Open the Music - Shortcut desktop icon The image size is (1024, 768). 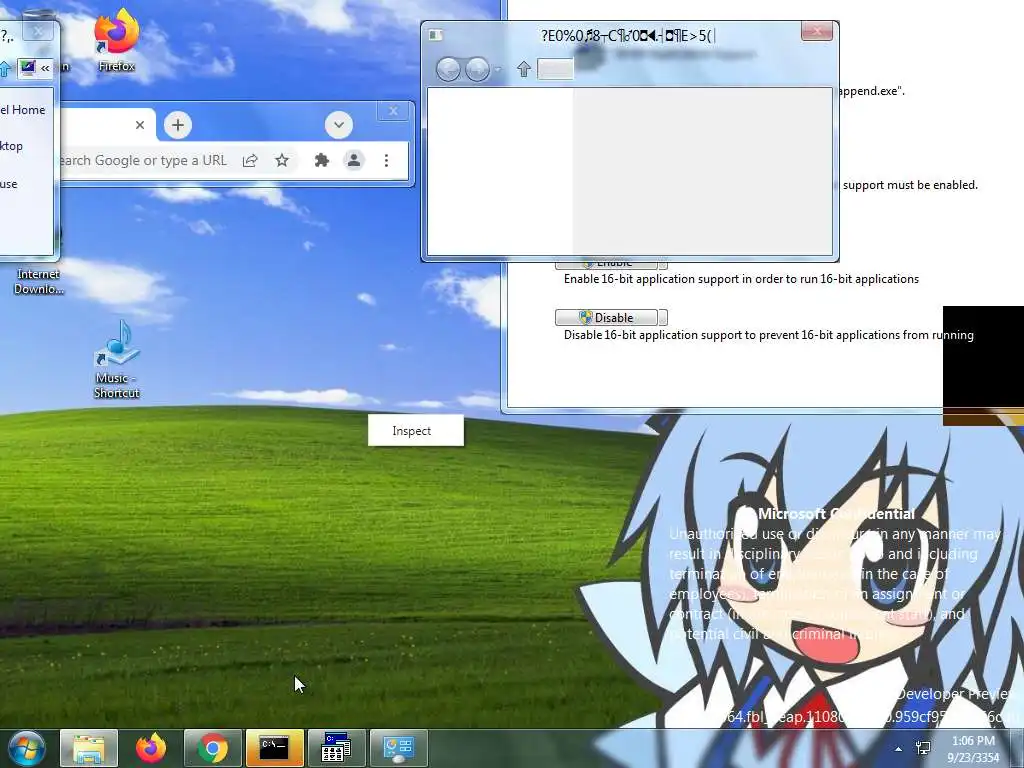point(116,359)
